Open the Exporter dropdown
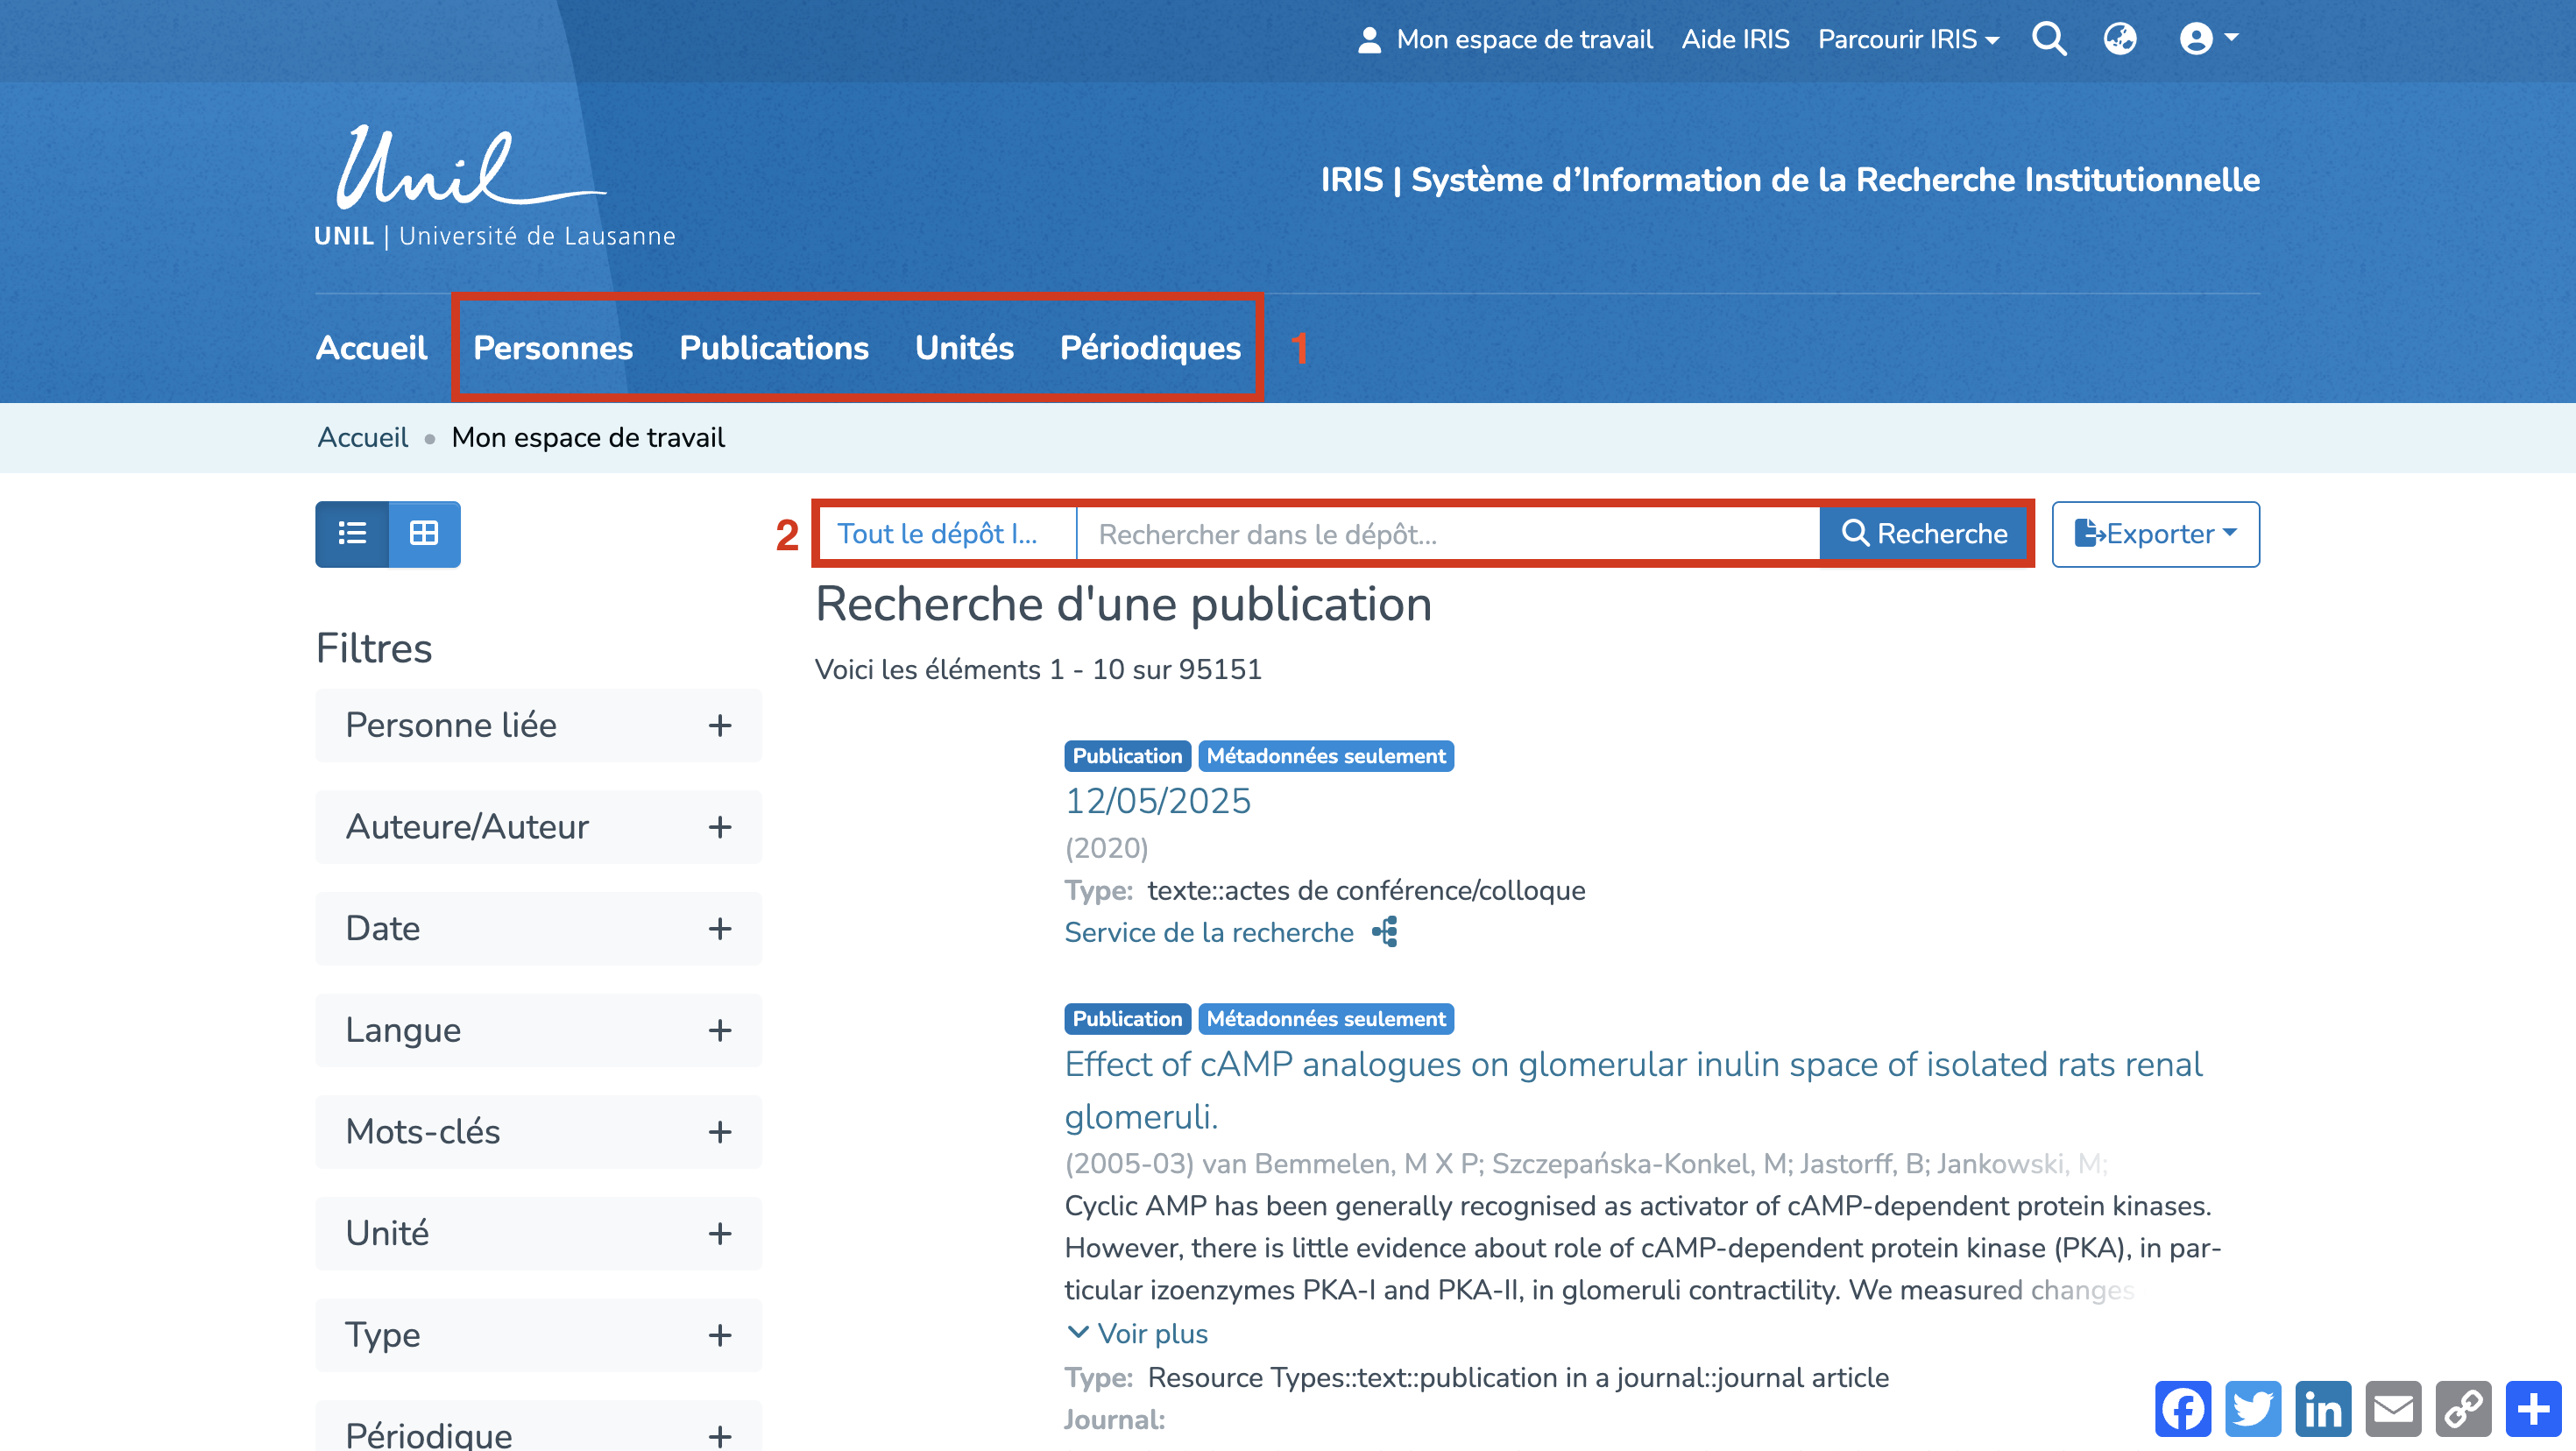The width and height of the screenshot is (2576, 1451). 2155,534
